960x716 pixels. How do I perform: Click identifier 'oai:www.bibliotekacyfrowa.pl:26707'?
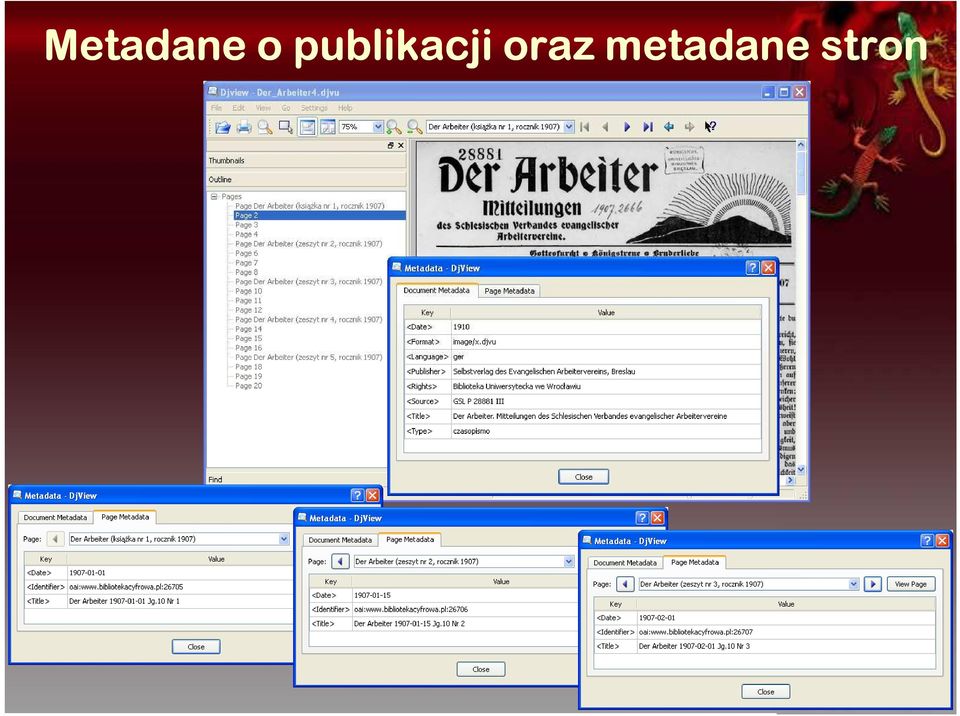click(696, 631)
